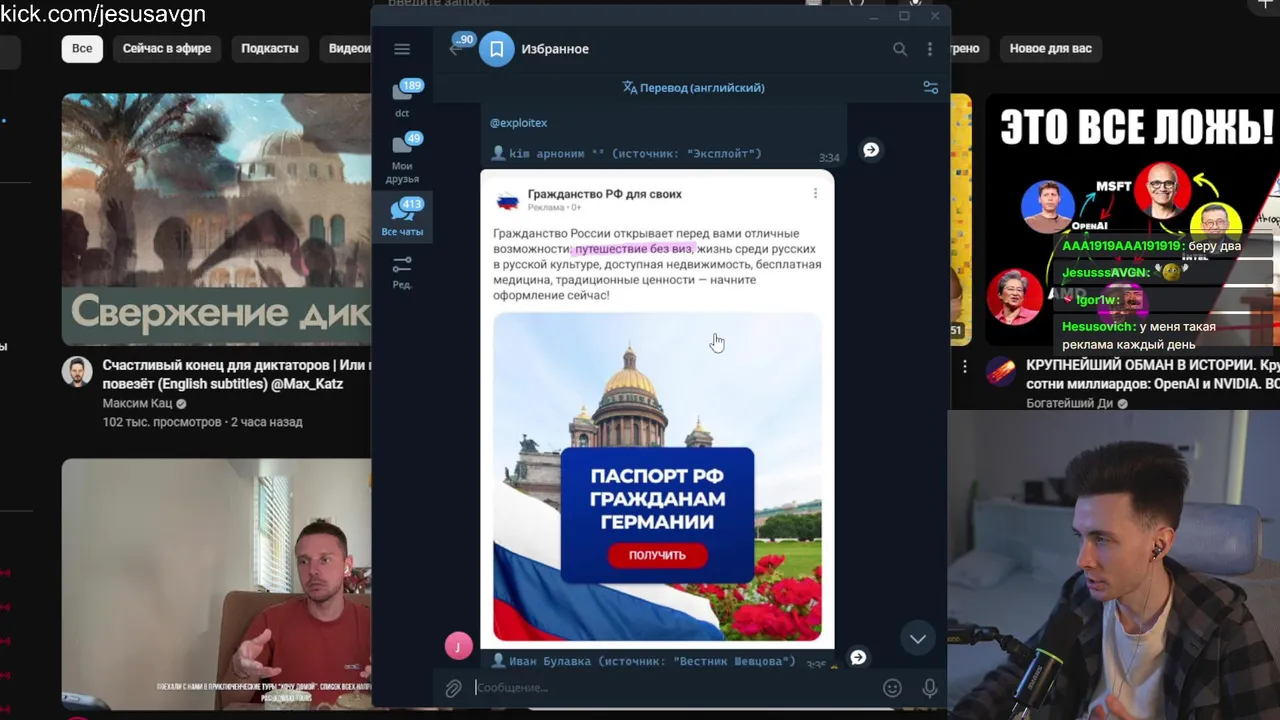Search within the Избранное chat
Viewport: 1280px width, 720px height.
[900, 49]
